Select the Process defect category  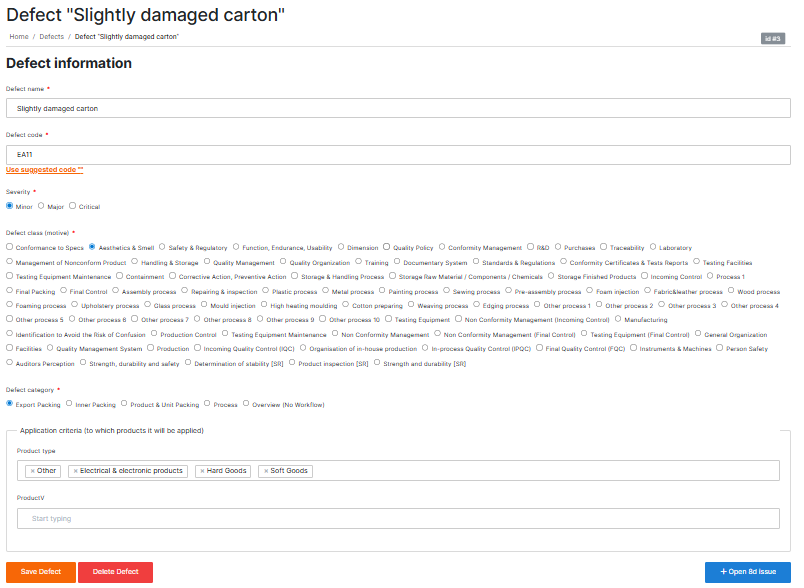207,405
